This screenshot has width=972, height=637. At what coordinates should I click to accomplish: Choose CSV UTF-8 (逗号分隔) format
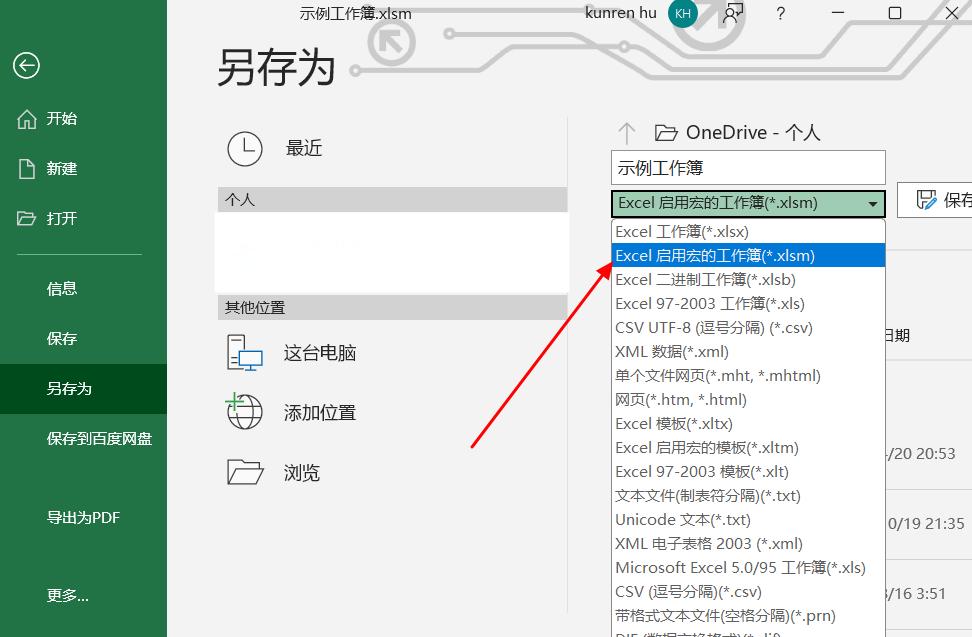coord(748,328)
